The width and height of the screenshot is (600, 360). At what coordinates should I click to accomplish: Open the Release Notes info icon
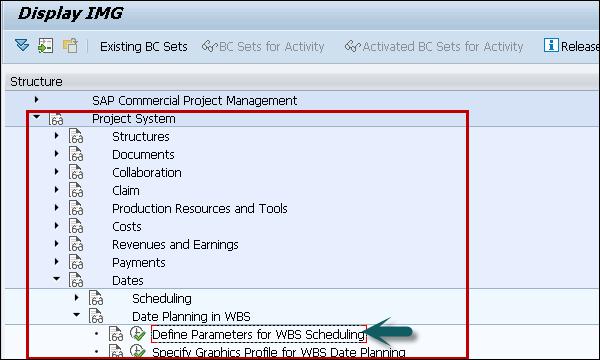551,45
